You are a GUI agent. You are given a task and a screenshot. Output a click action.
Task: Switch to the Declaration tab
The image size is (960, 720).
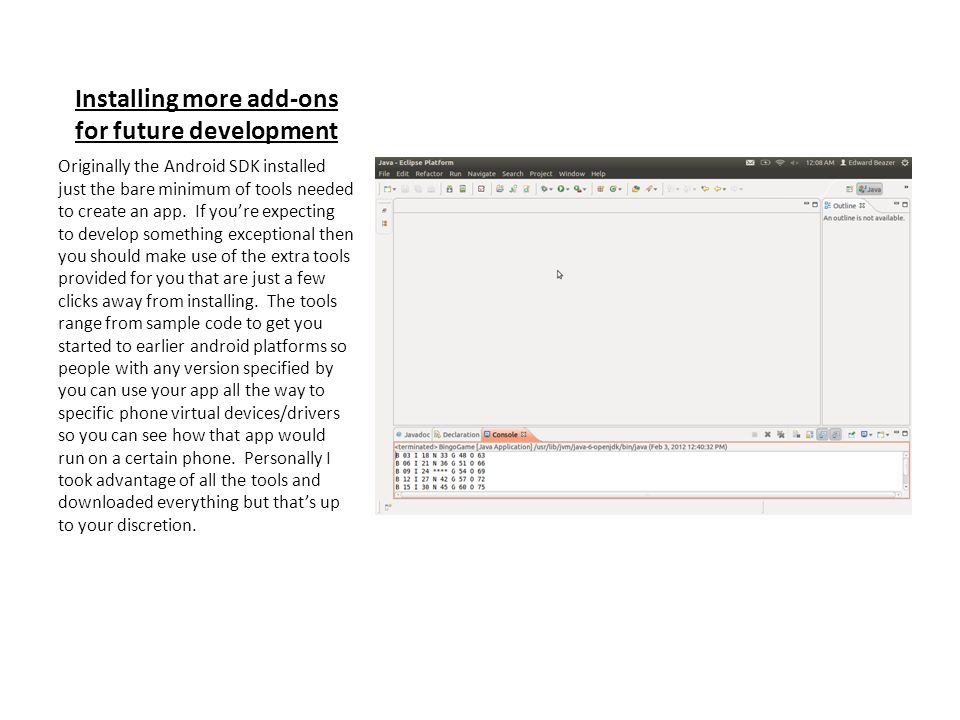457,435
